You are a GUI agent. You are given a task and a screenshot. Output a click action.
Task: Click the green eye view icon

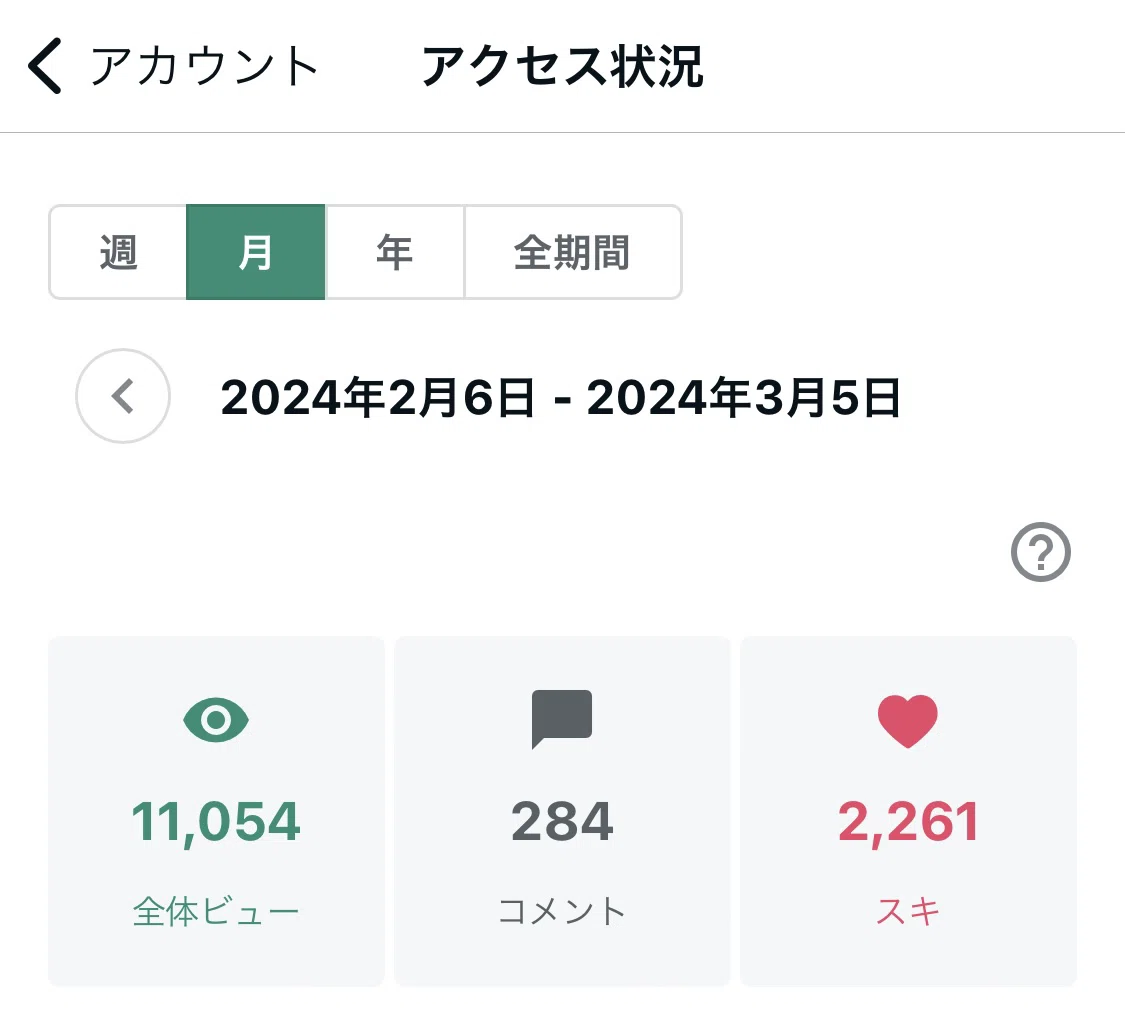[216, 720]
